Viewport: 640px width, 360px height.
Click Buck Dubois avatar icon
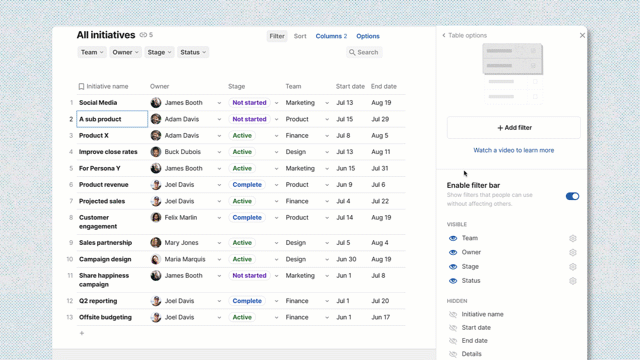[156, 152]
